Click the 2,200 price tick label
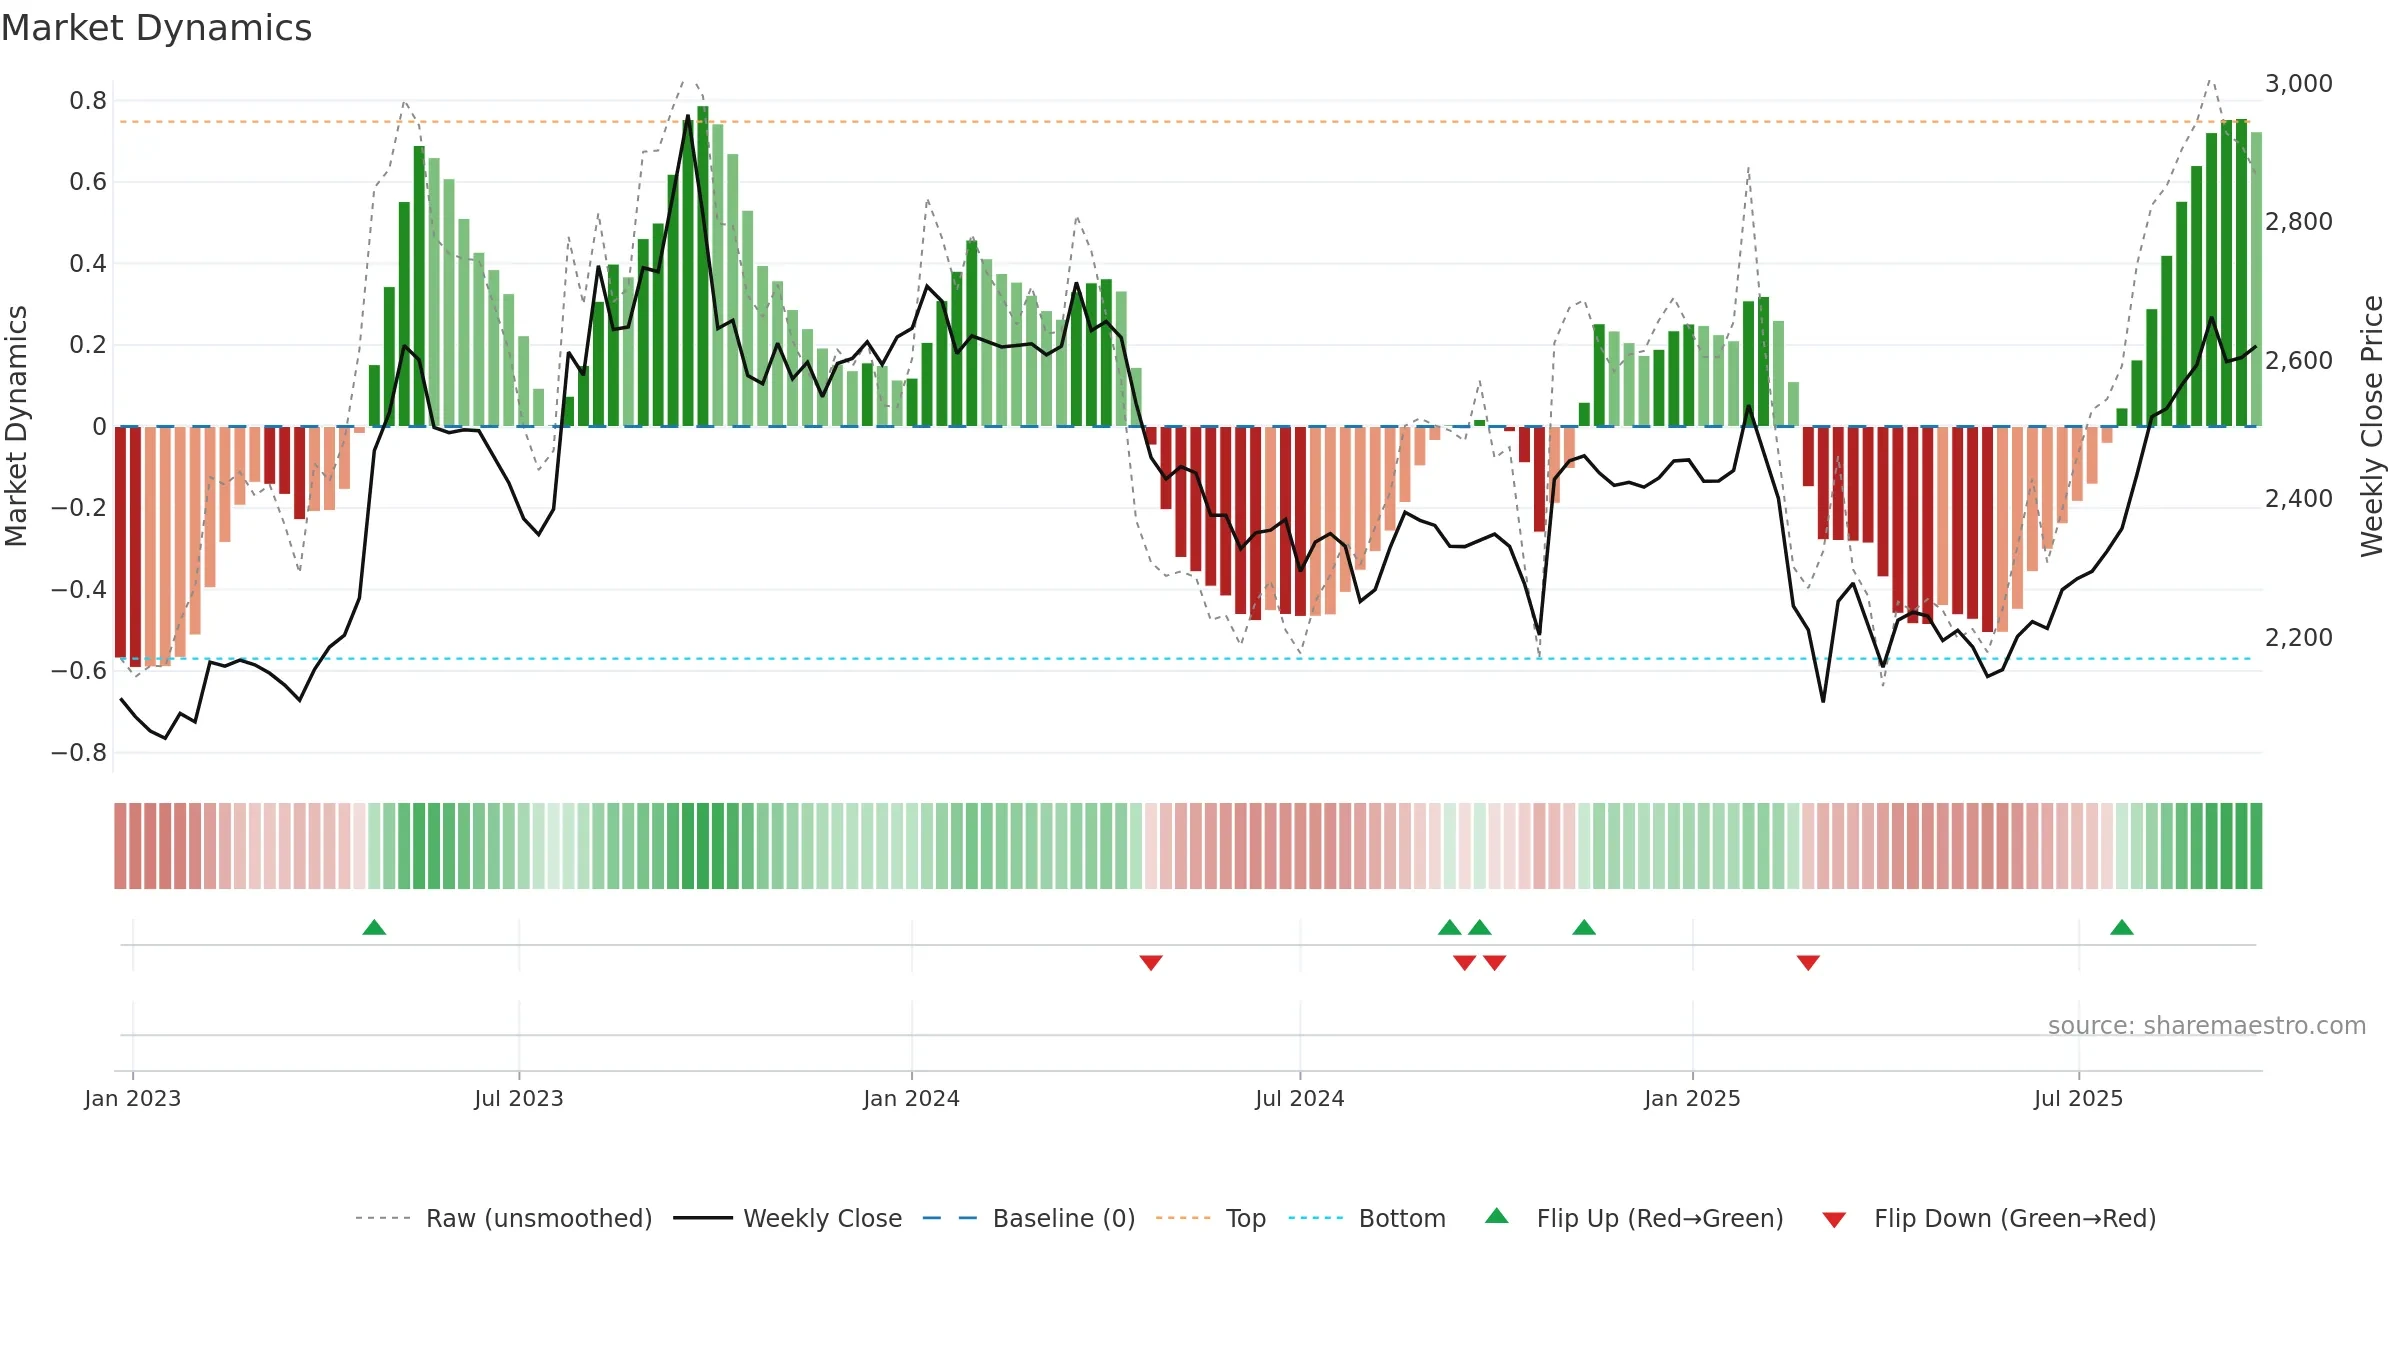 (x=2299, y=637)
